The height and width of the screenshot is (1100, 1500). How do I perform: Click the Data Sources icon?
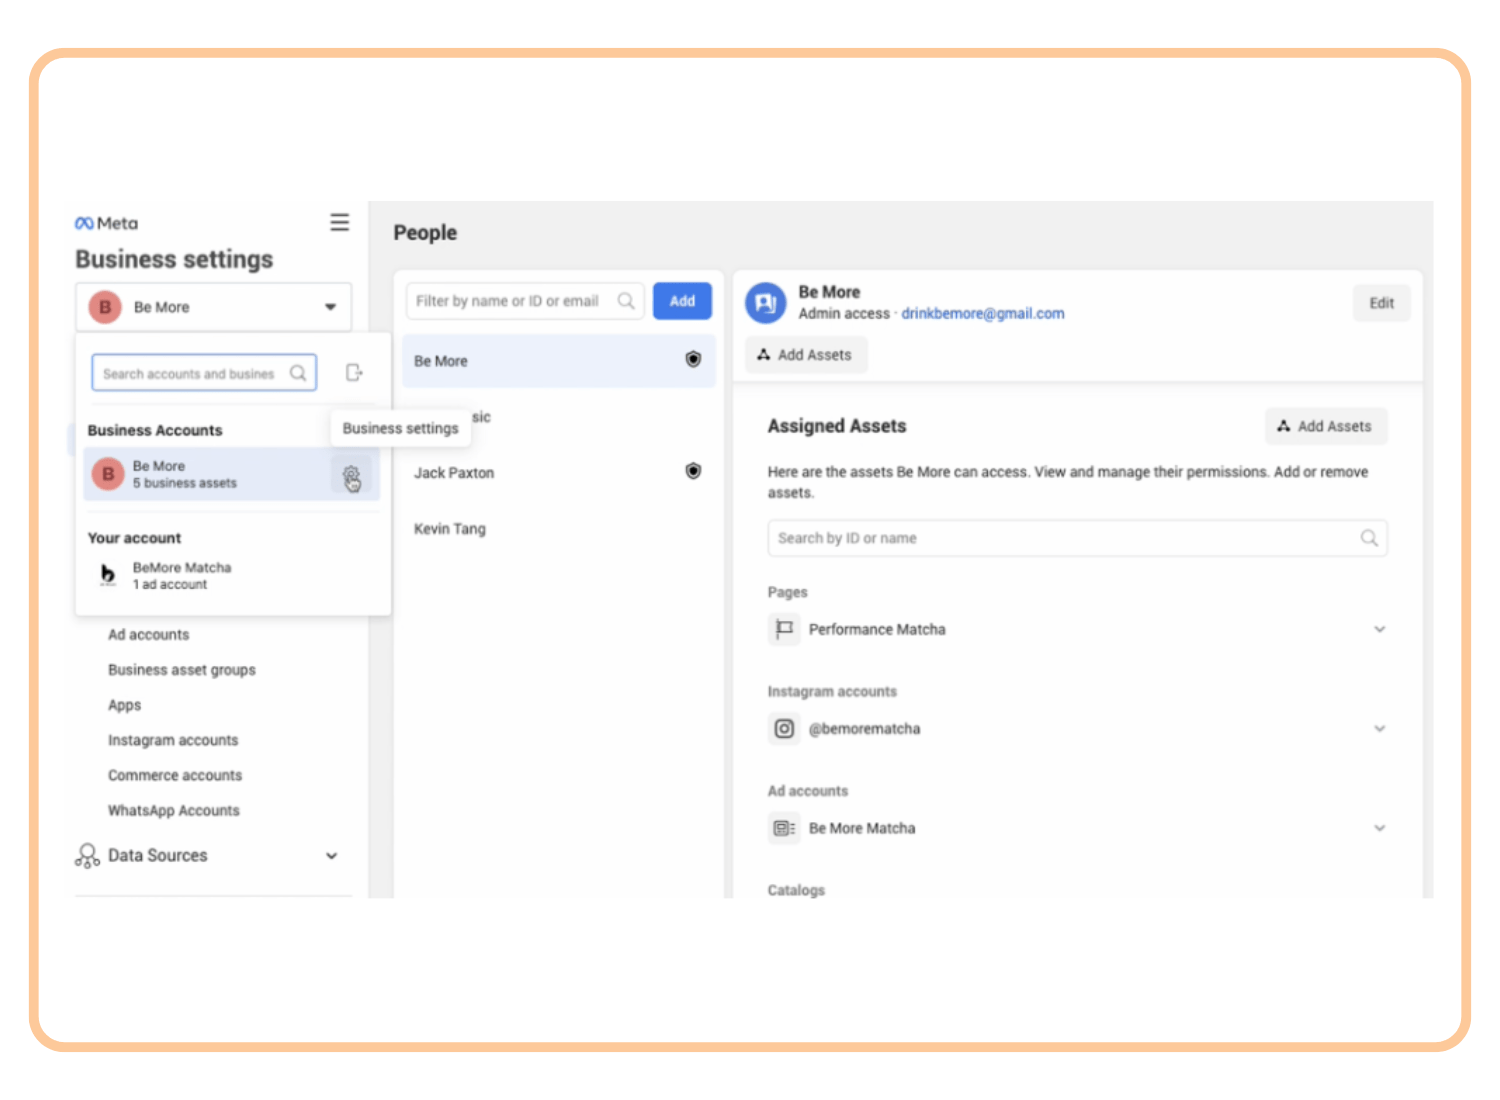click(x=87, y=856)
